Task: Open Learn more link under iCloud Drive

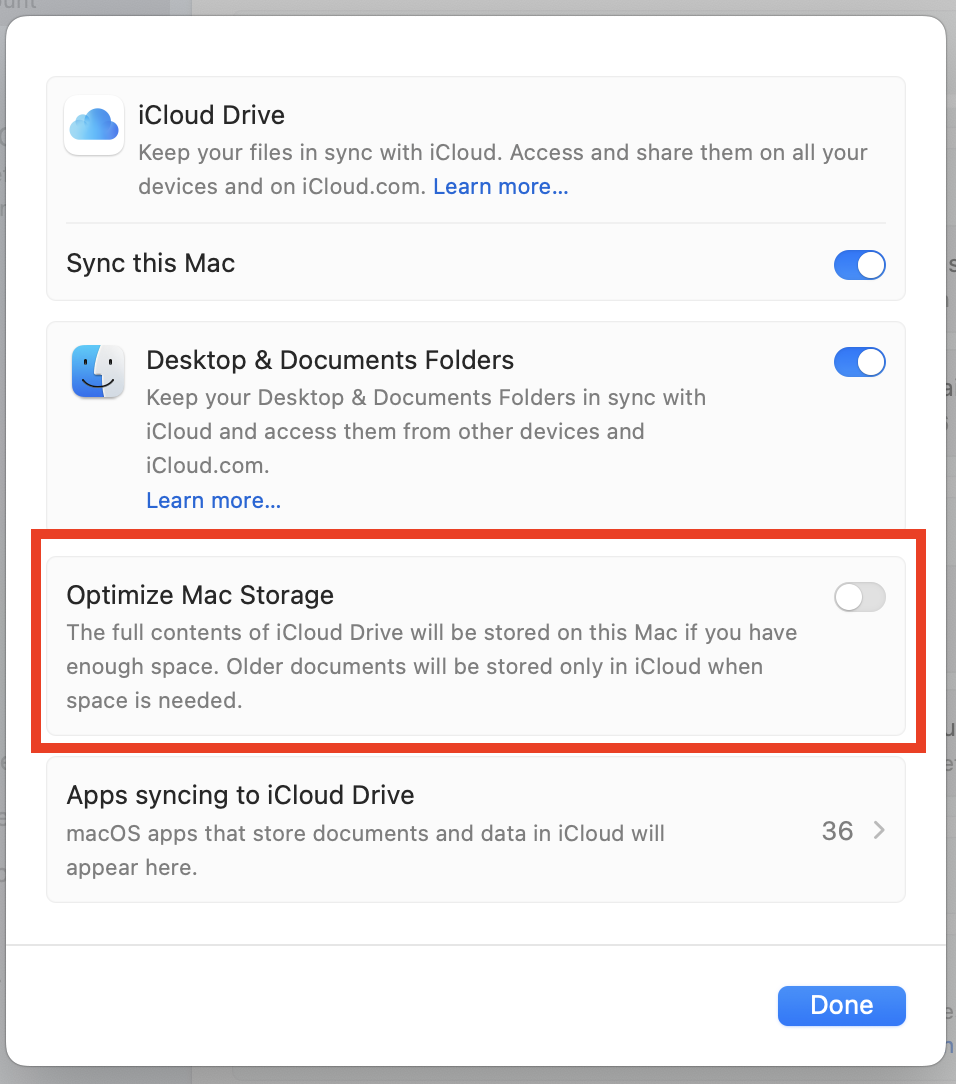Action: [500, 187]
